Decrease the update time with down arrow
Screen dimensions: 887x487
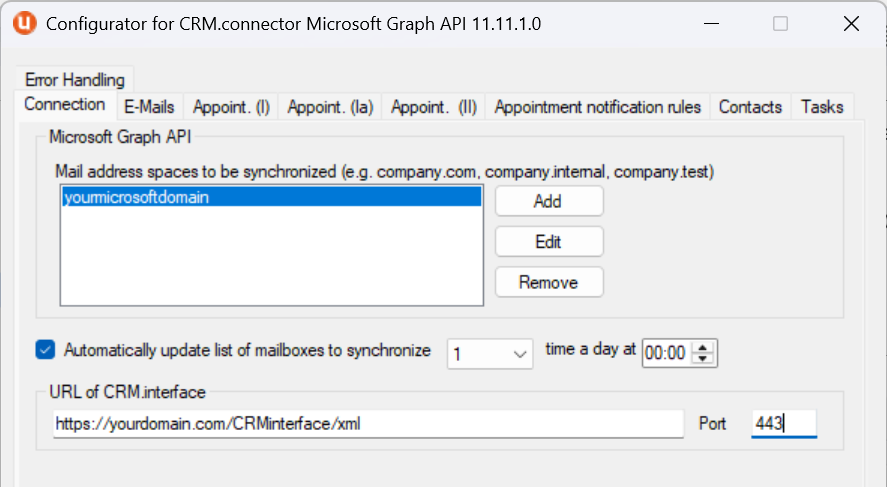click(704, 359)
